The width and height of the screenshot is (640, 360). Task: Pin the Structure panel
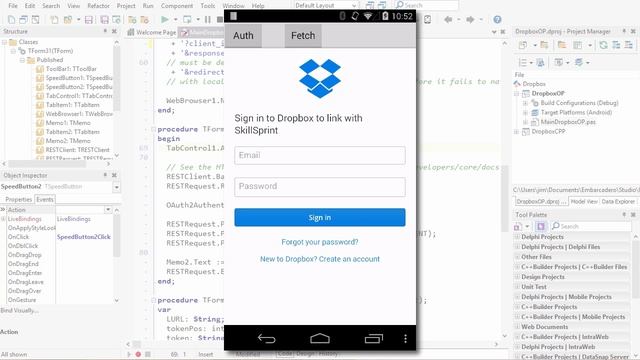[x=105, y=31]
